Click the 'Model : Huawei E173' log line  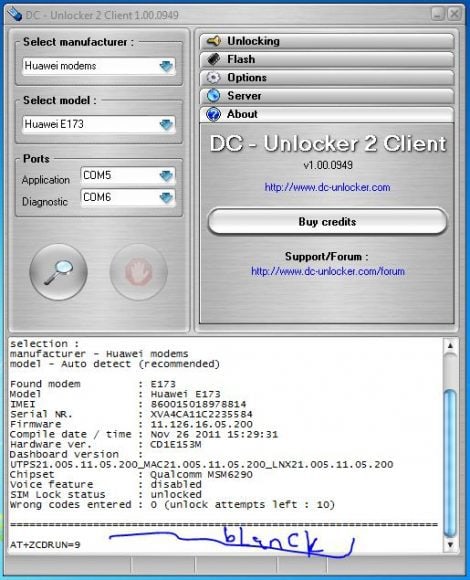coord(115,394)
